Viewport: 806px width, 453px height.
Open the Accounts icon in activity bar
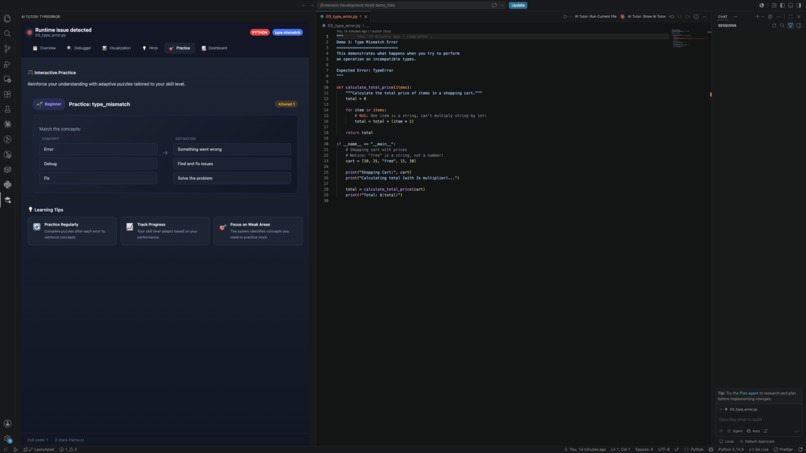[x=7, y=423]
